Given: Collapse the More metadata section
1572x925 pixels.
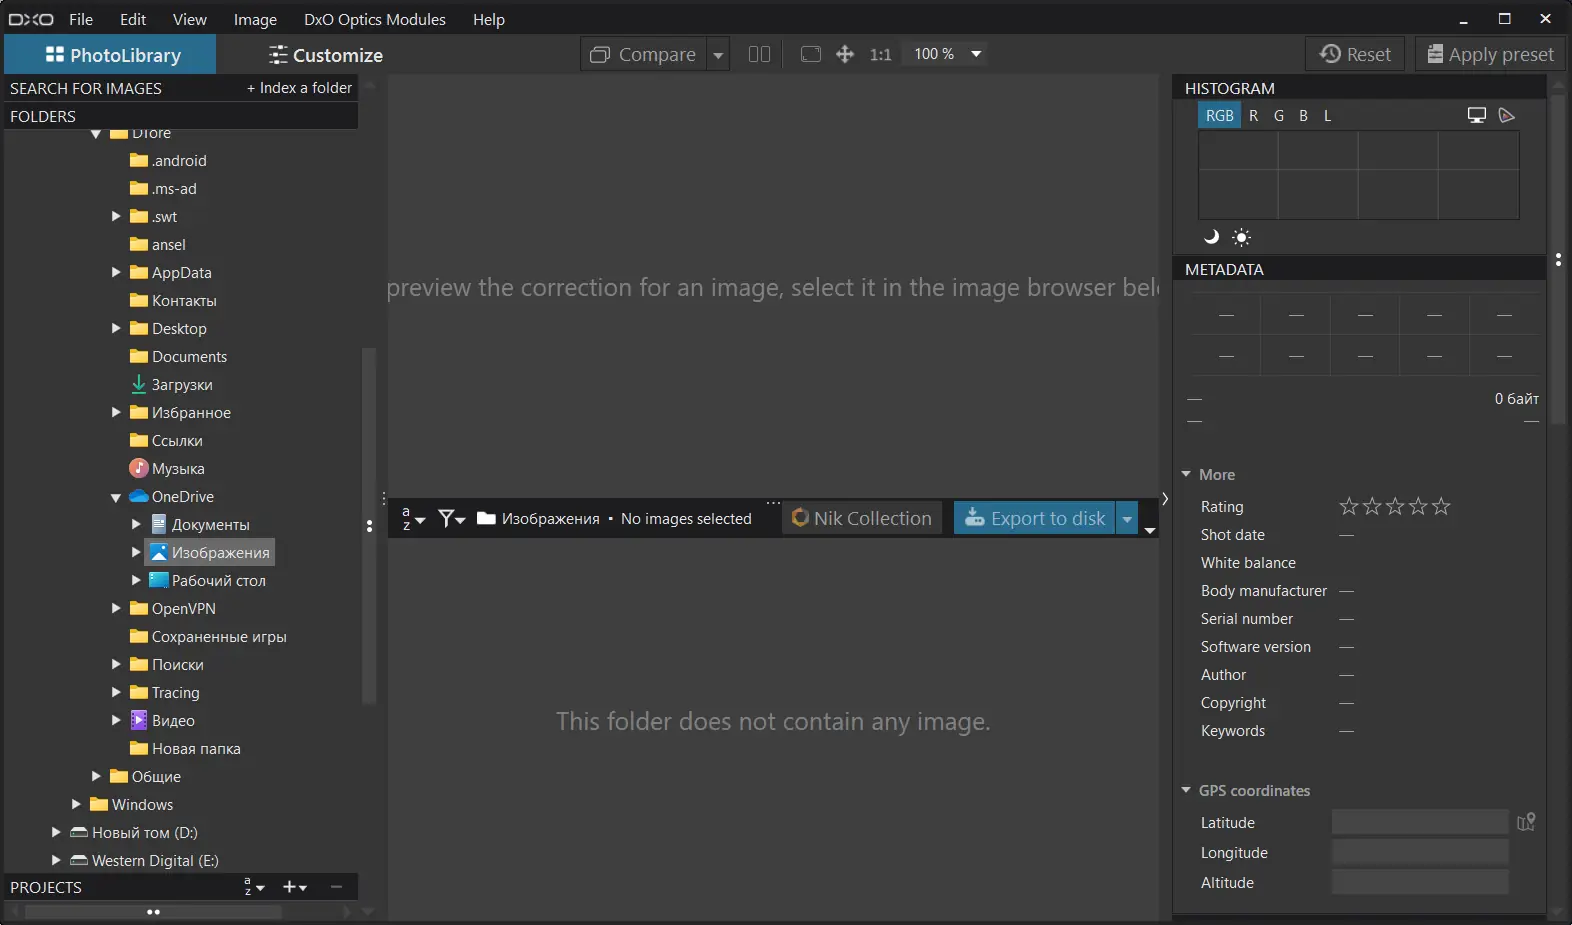Looking at the screenshot, I should pyautogui.click(x=1186, y=474).
